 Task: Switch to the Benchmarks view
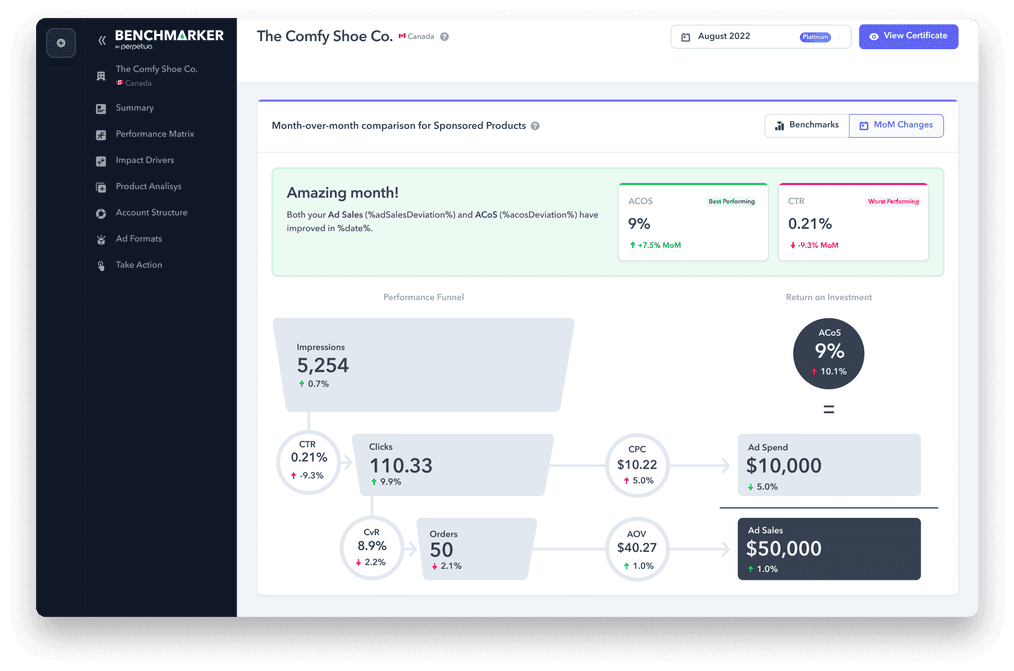coord(806,125)
